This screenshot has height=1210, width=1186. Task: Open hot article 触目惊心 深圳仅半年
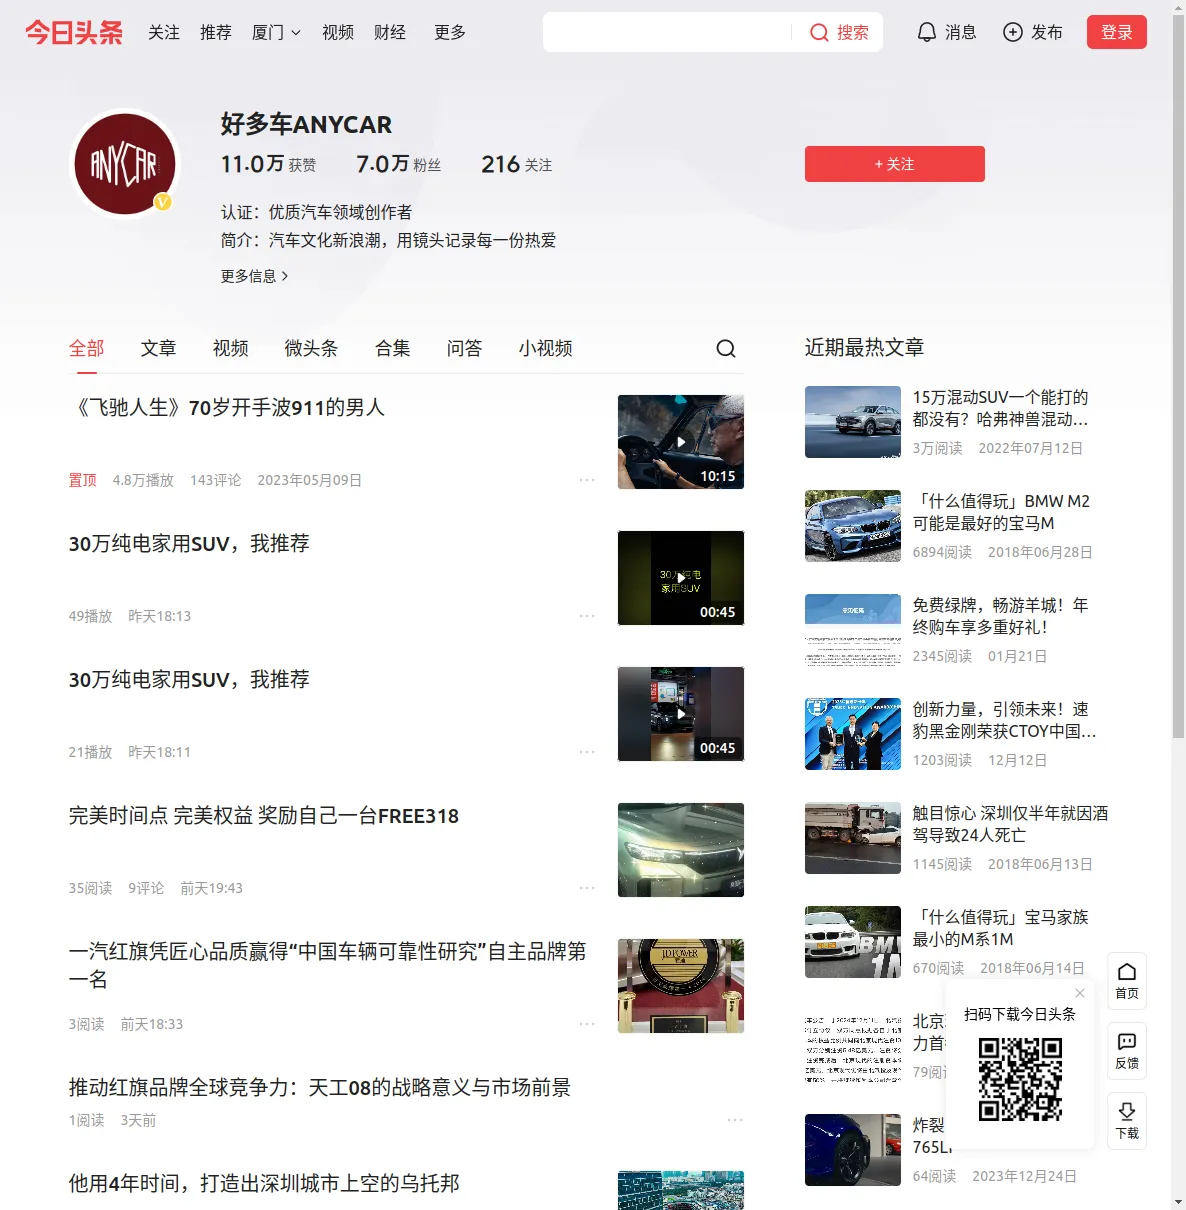coord(1010,824)
